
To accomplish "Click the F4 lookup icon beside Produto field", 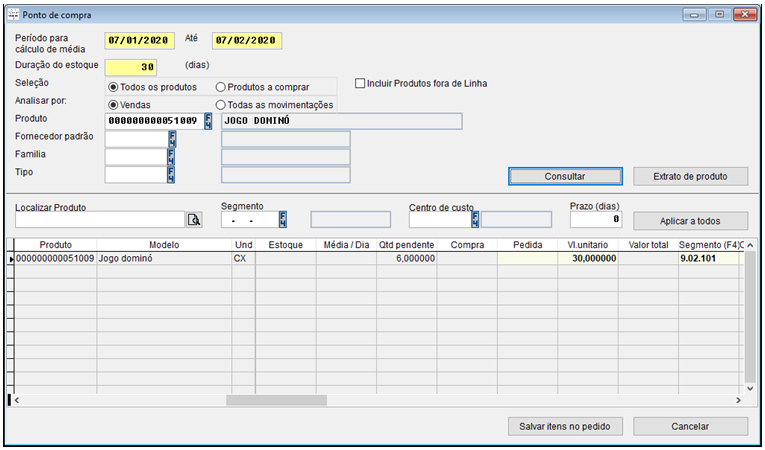I will click(x=209, y=121).
